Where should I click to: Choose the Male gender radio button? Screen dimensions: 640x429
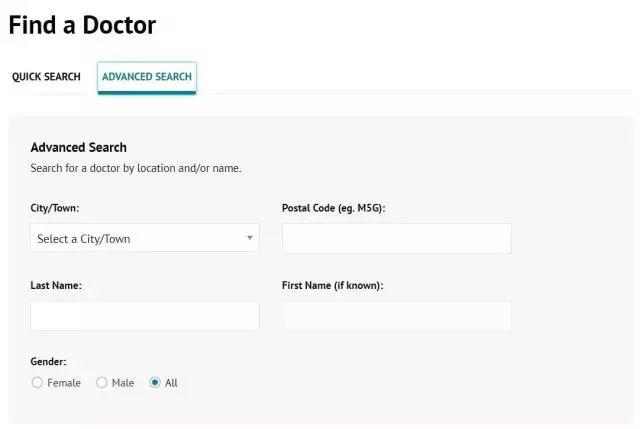(x=102, y=383)
